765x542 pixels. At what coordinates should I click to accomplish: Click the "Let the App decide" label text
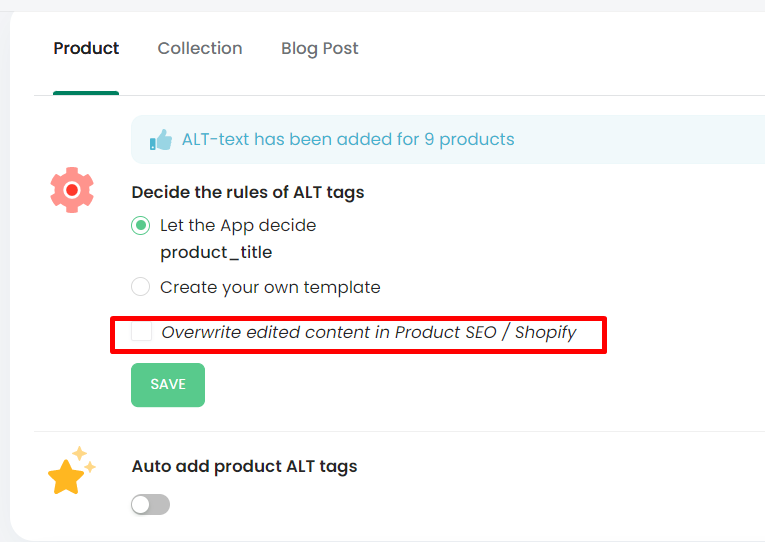click(x=238, y=225)
